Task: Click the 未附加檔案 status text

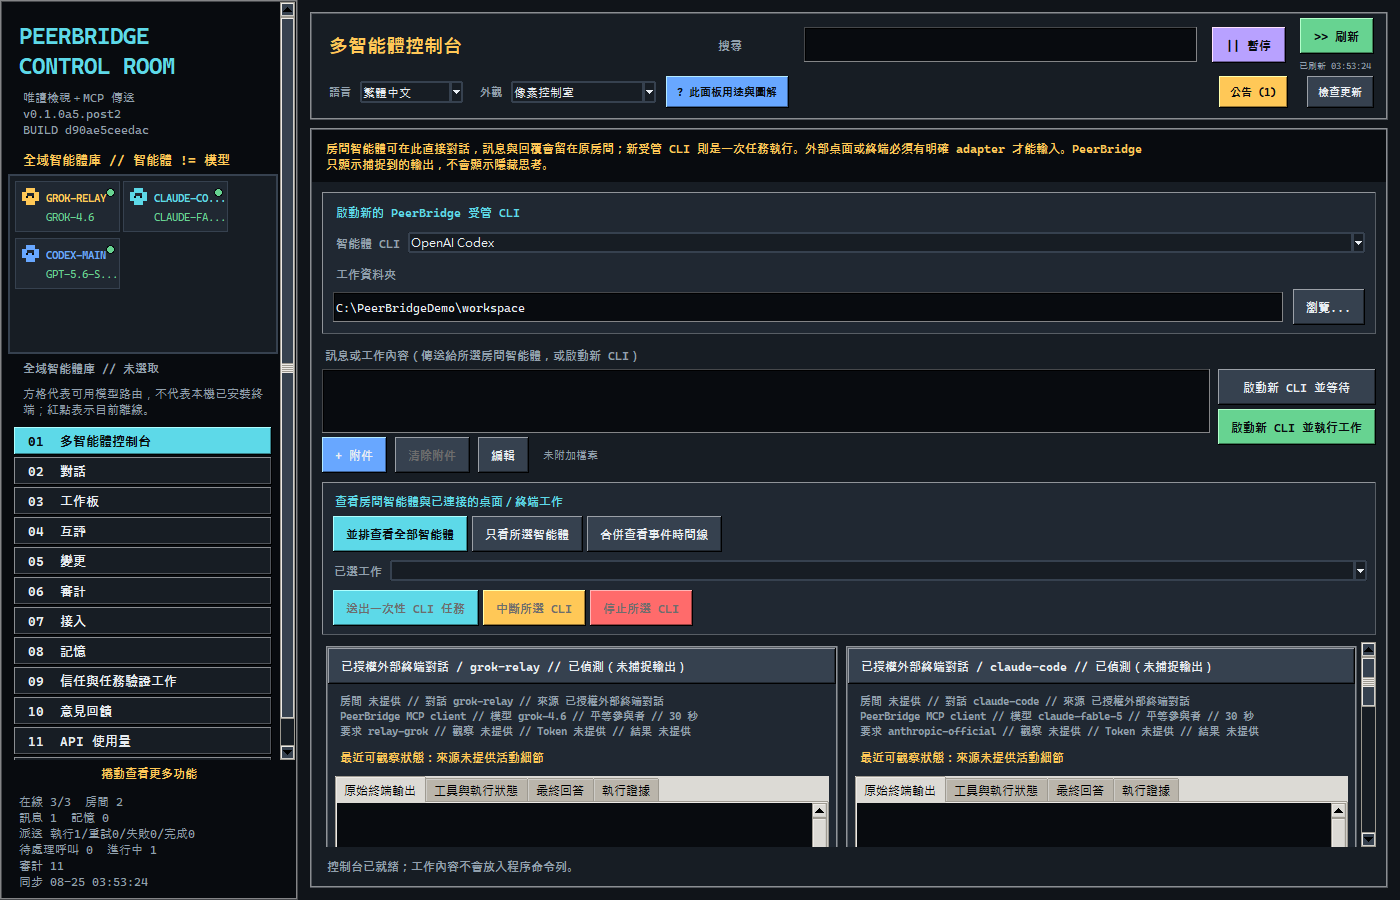Action: [x=570, y=455]
